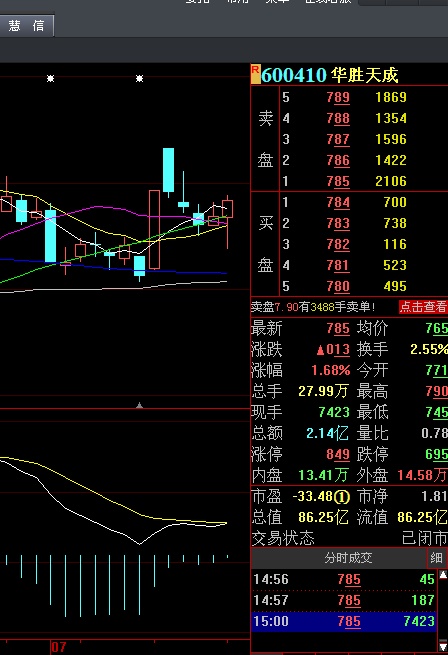Open trade details via the 细 button

436,558
